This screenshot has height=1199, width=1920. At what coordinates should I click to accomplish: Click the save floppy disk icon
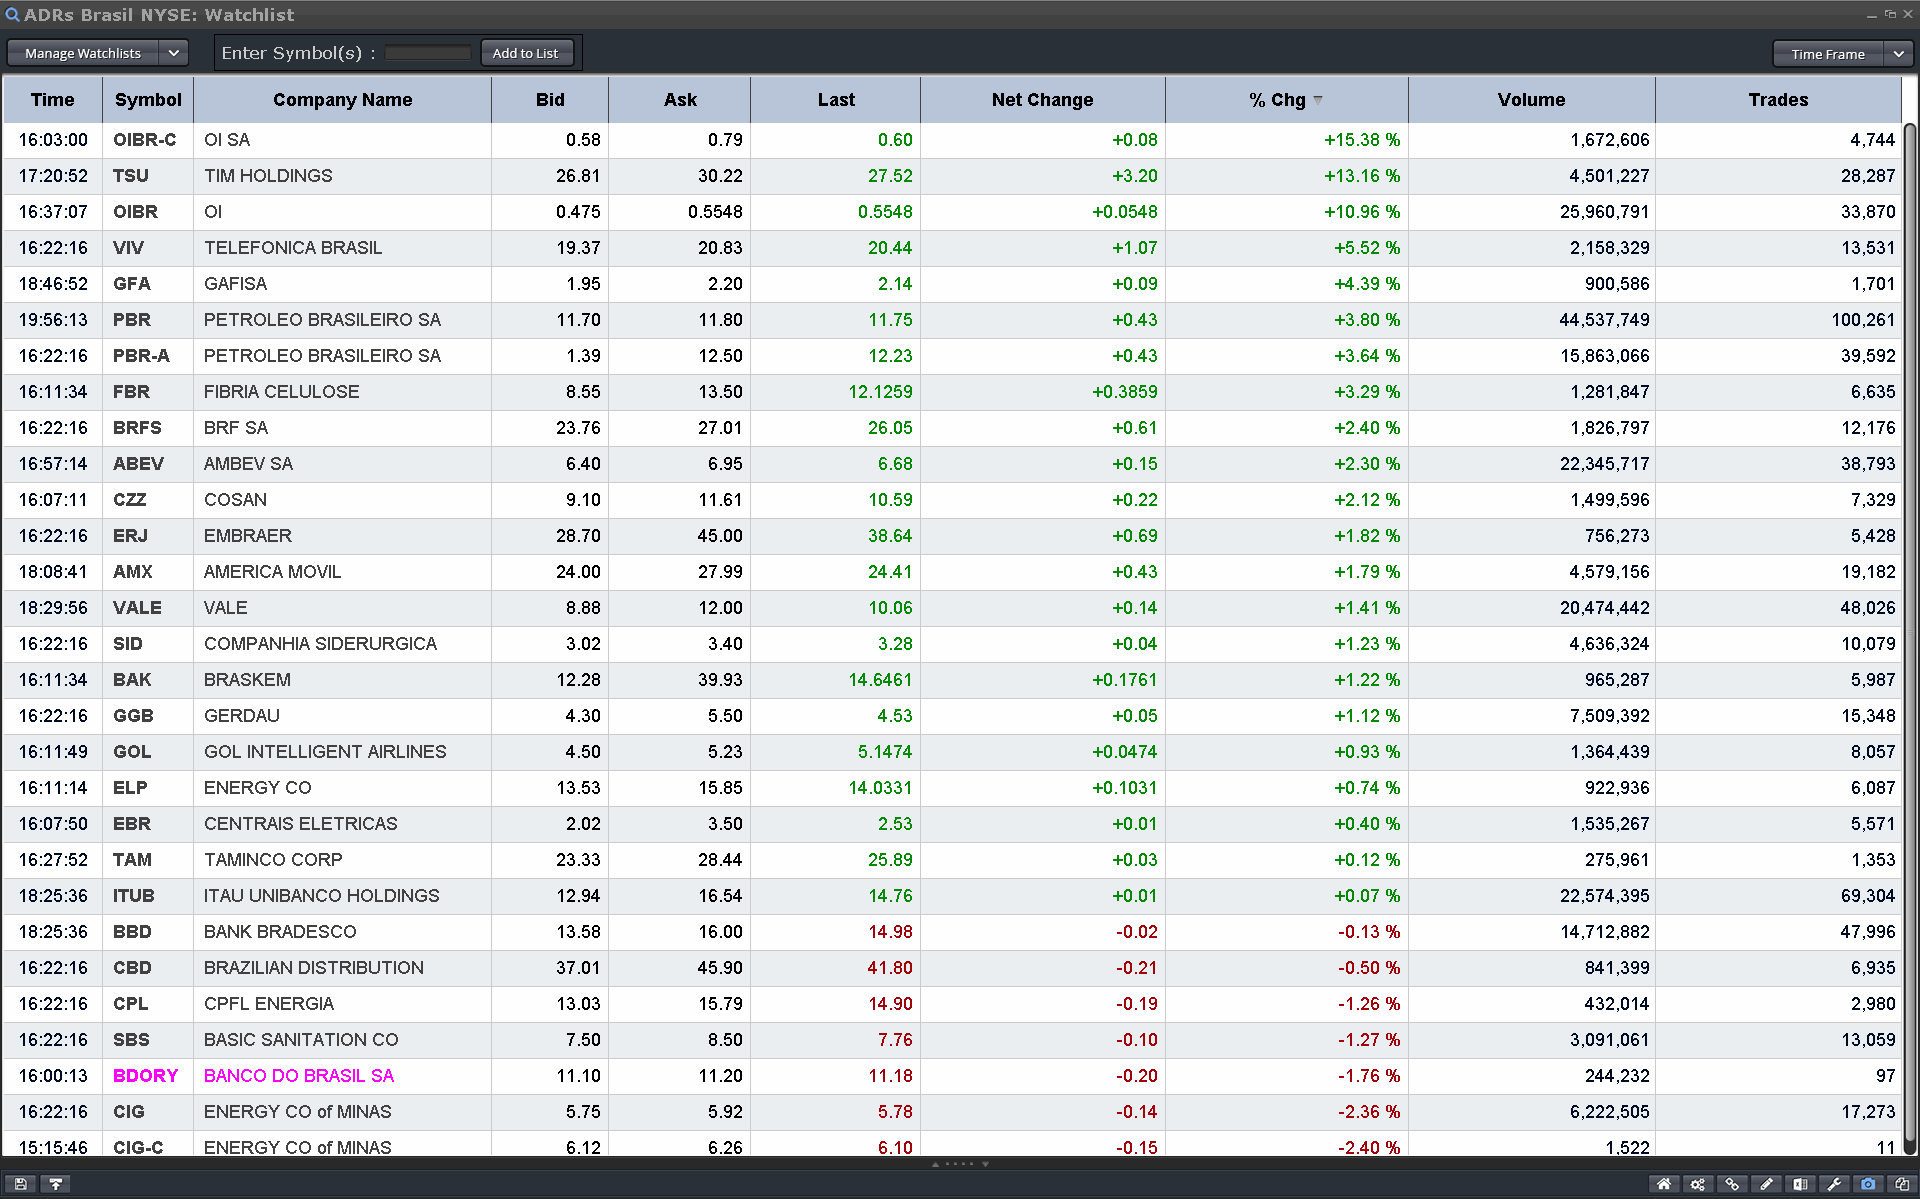[x=20, y=1184]
